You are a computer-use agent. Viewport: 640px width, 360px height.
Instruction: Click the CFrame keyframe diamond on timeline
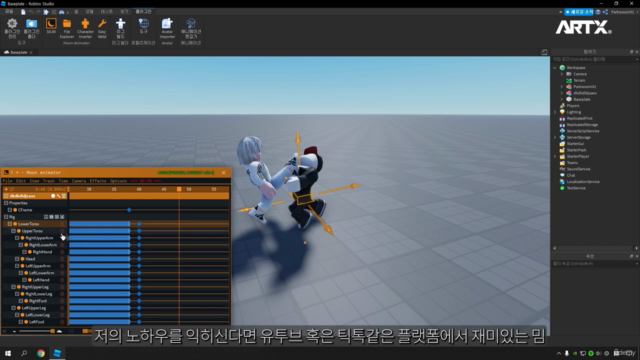[129, 210]
